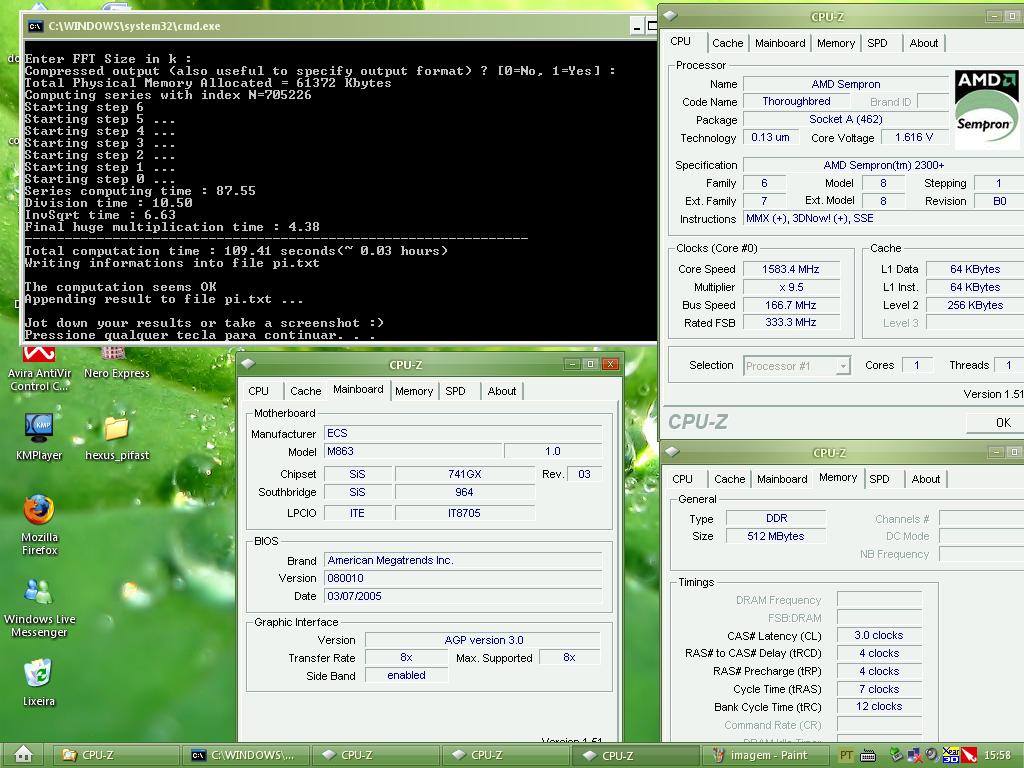This screenshot has height=768, width=1024.
Task: Select Memory tab in top CPU-Z window
Action: 835,43
